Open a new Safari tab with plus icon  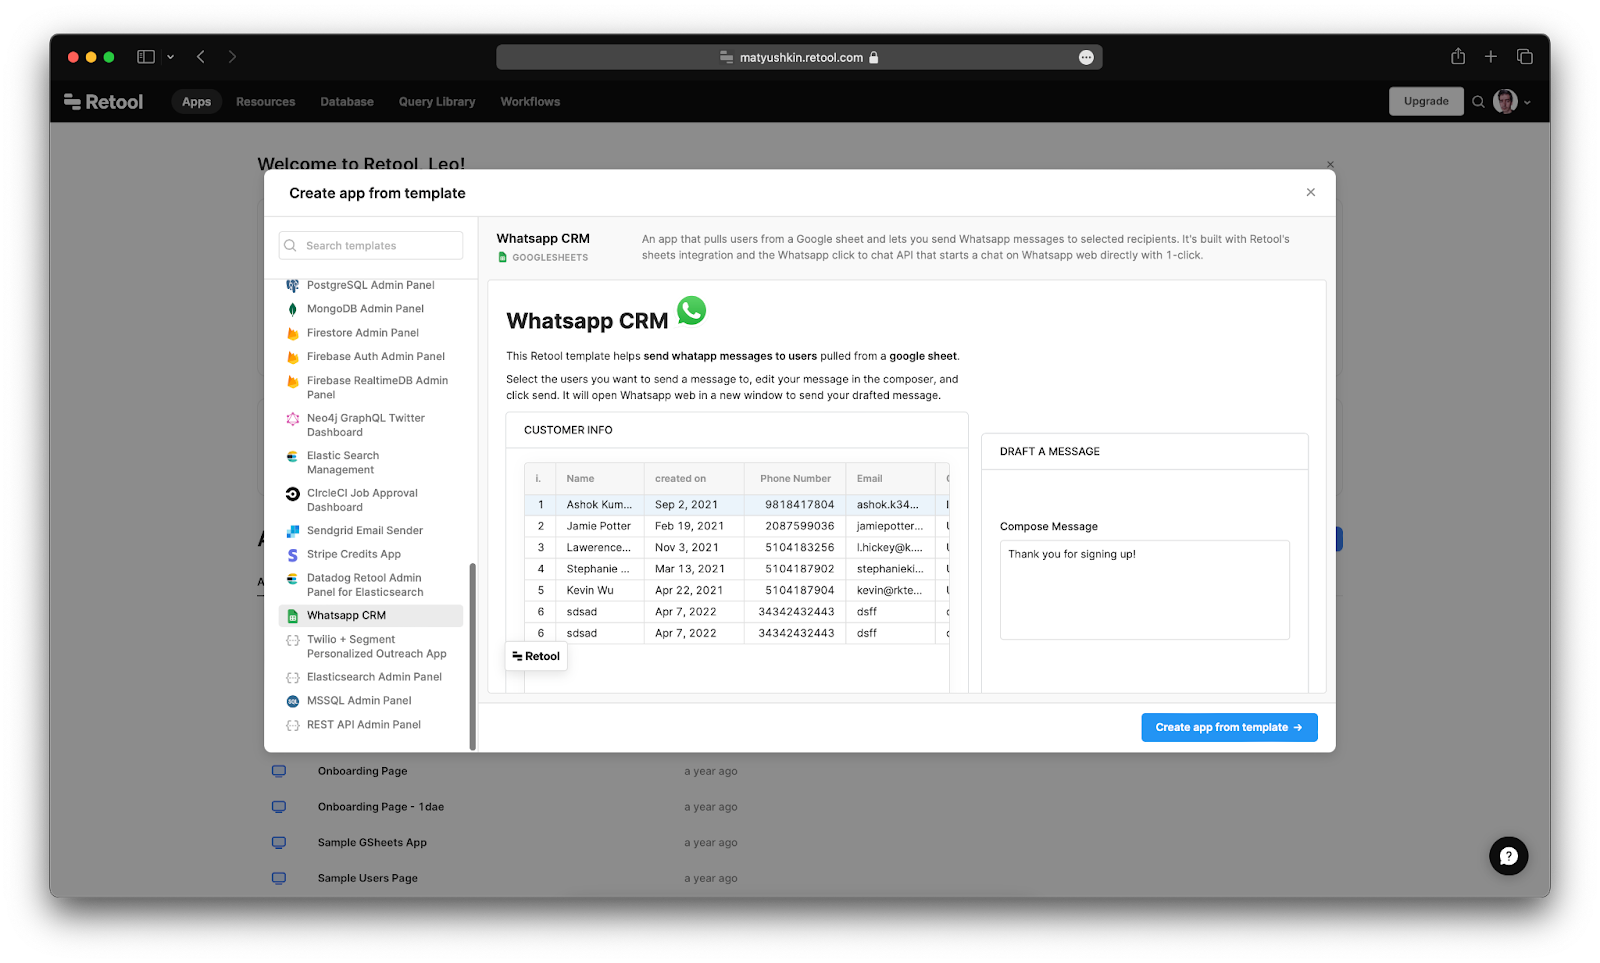(1491, 57)
